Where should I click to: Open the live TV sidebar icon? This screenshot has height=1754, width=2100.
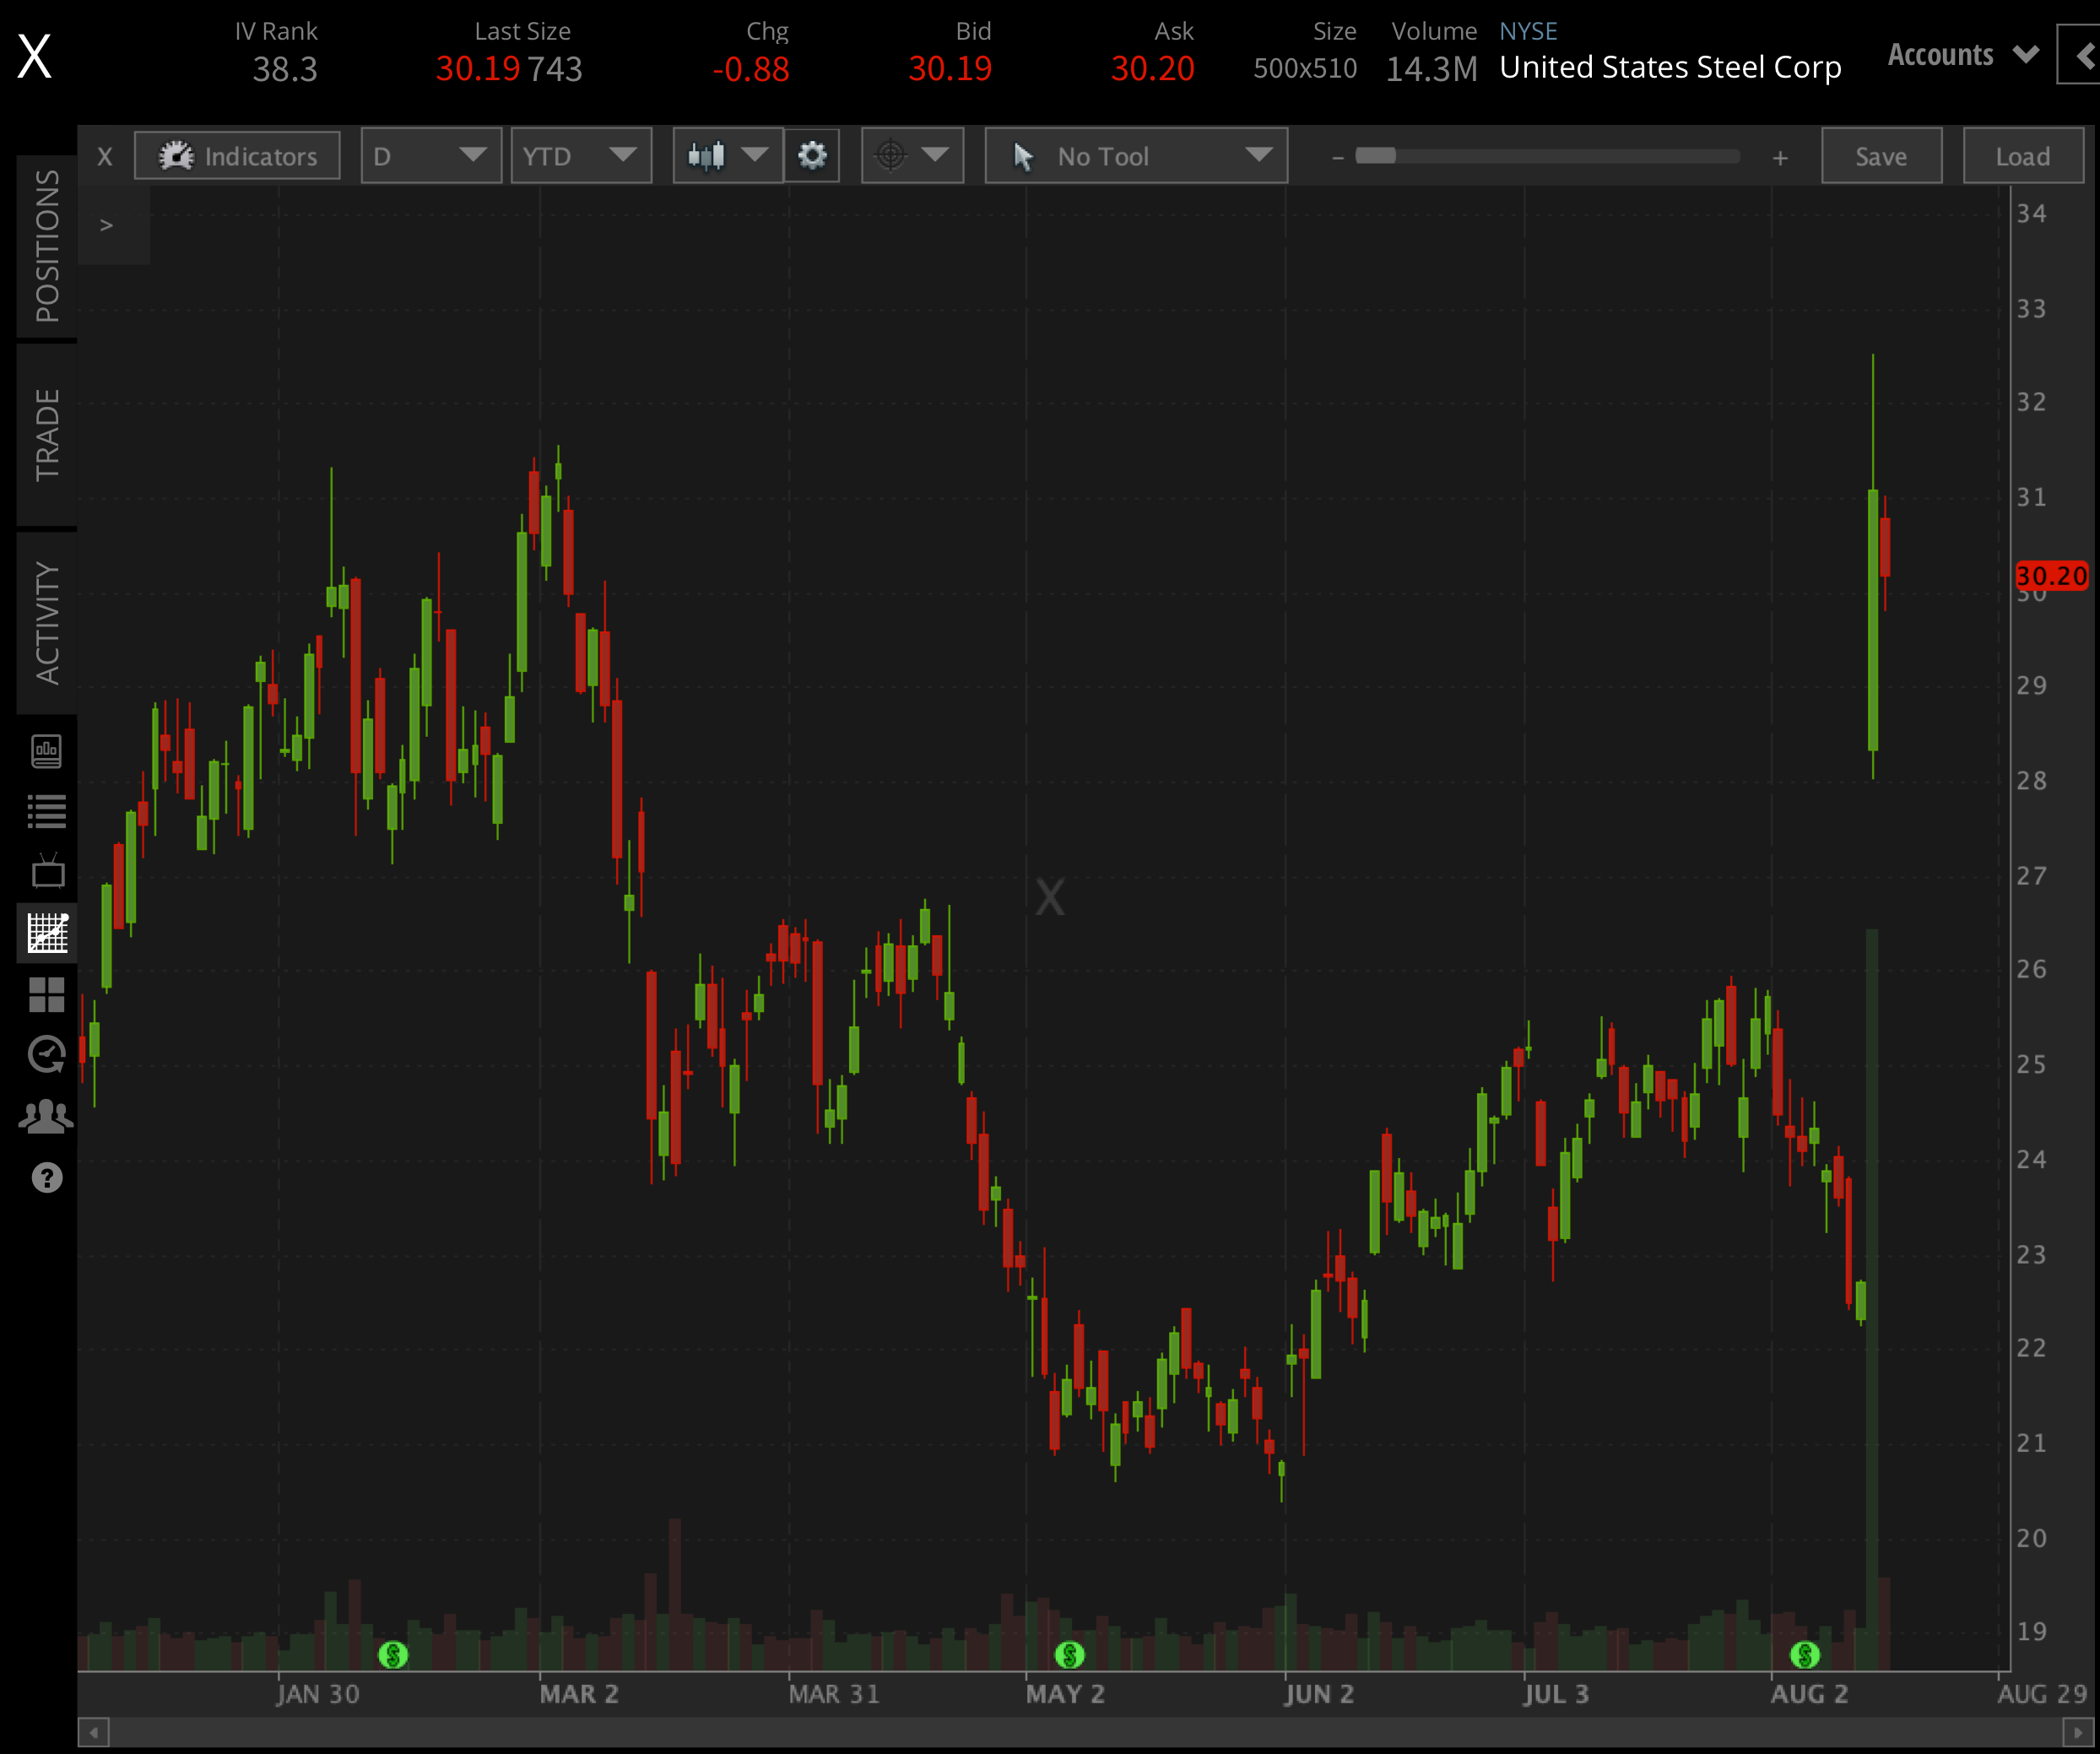[x=47, y=871]
